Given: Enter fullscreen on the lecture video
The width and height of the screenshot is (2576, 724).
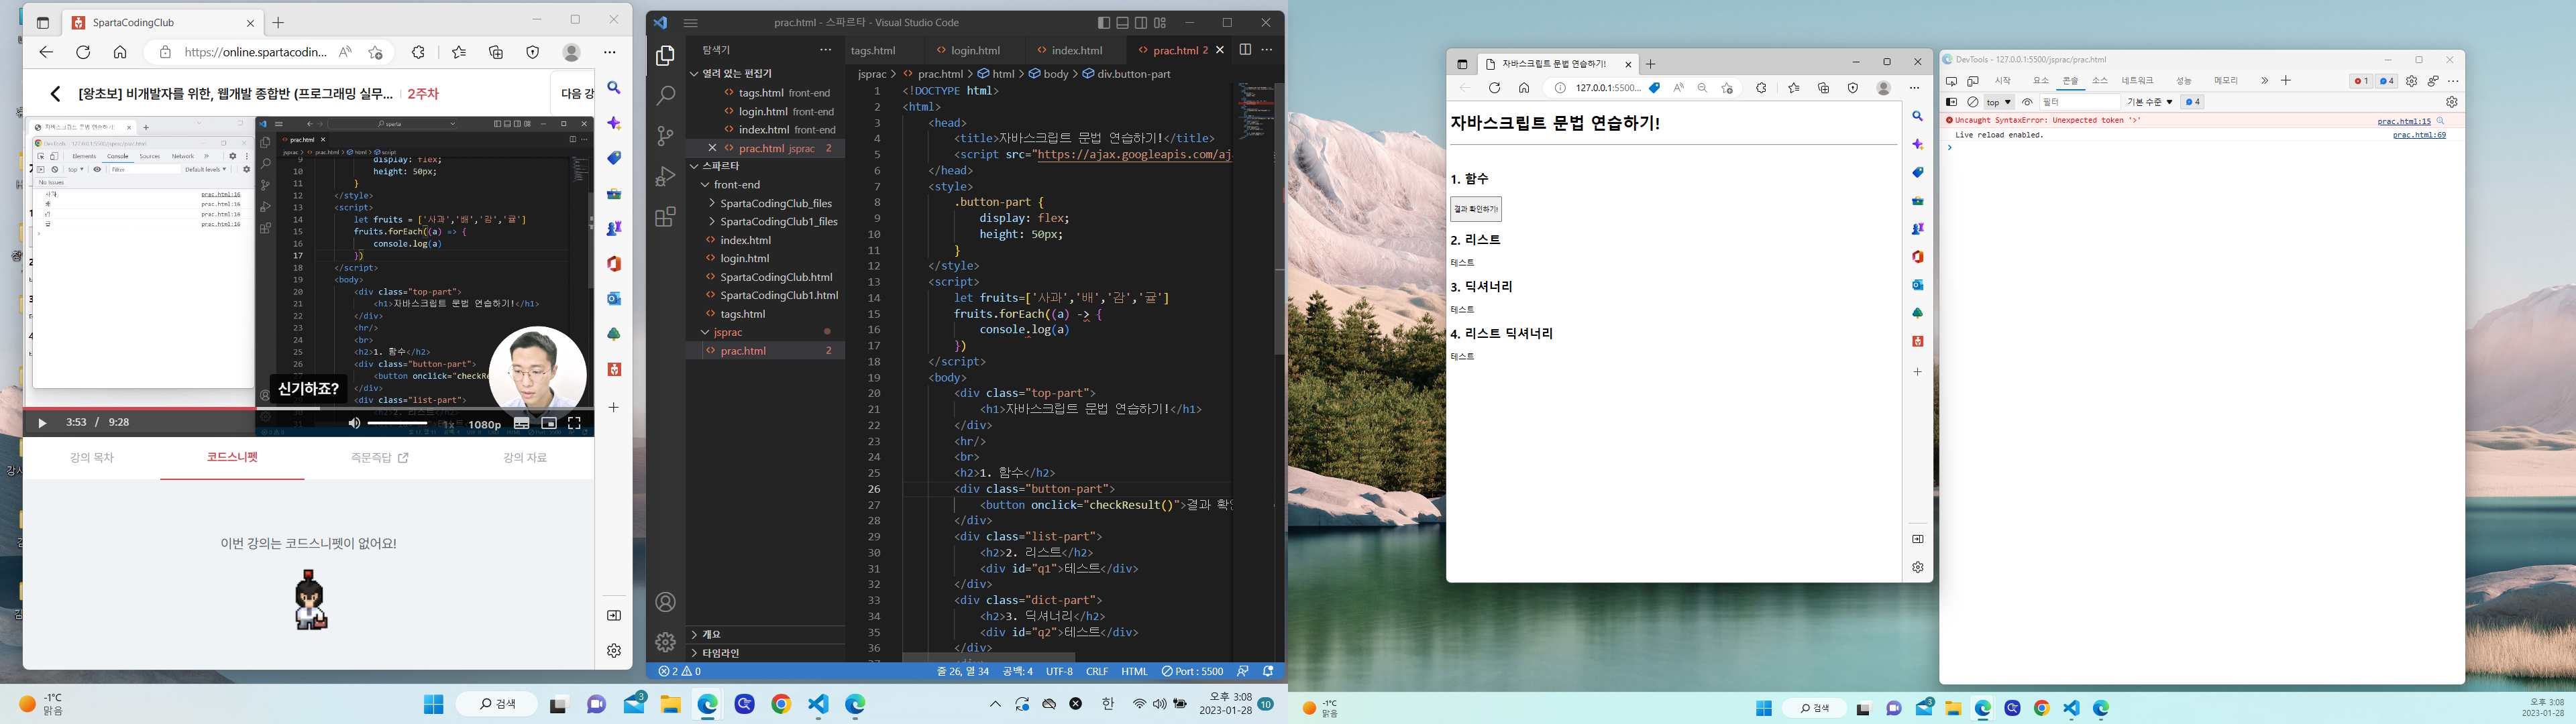Looking at the screenshot, I should pyautogui.click(x=574, y=424).
